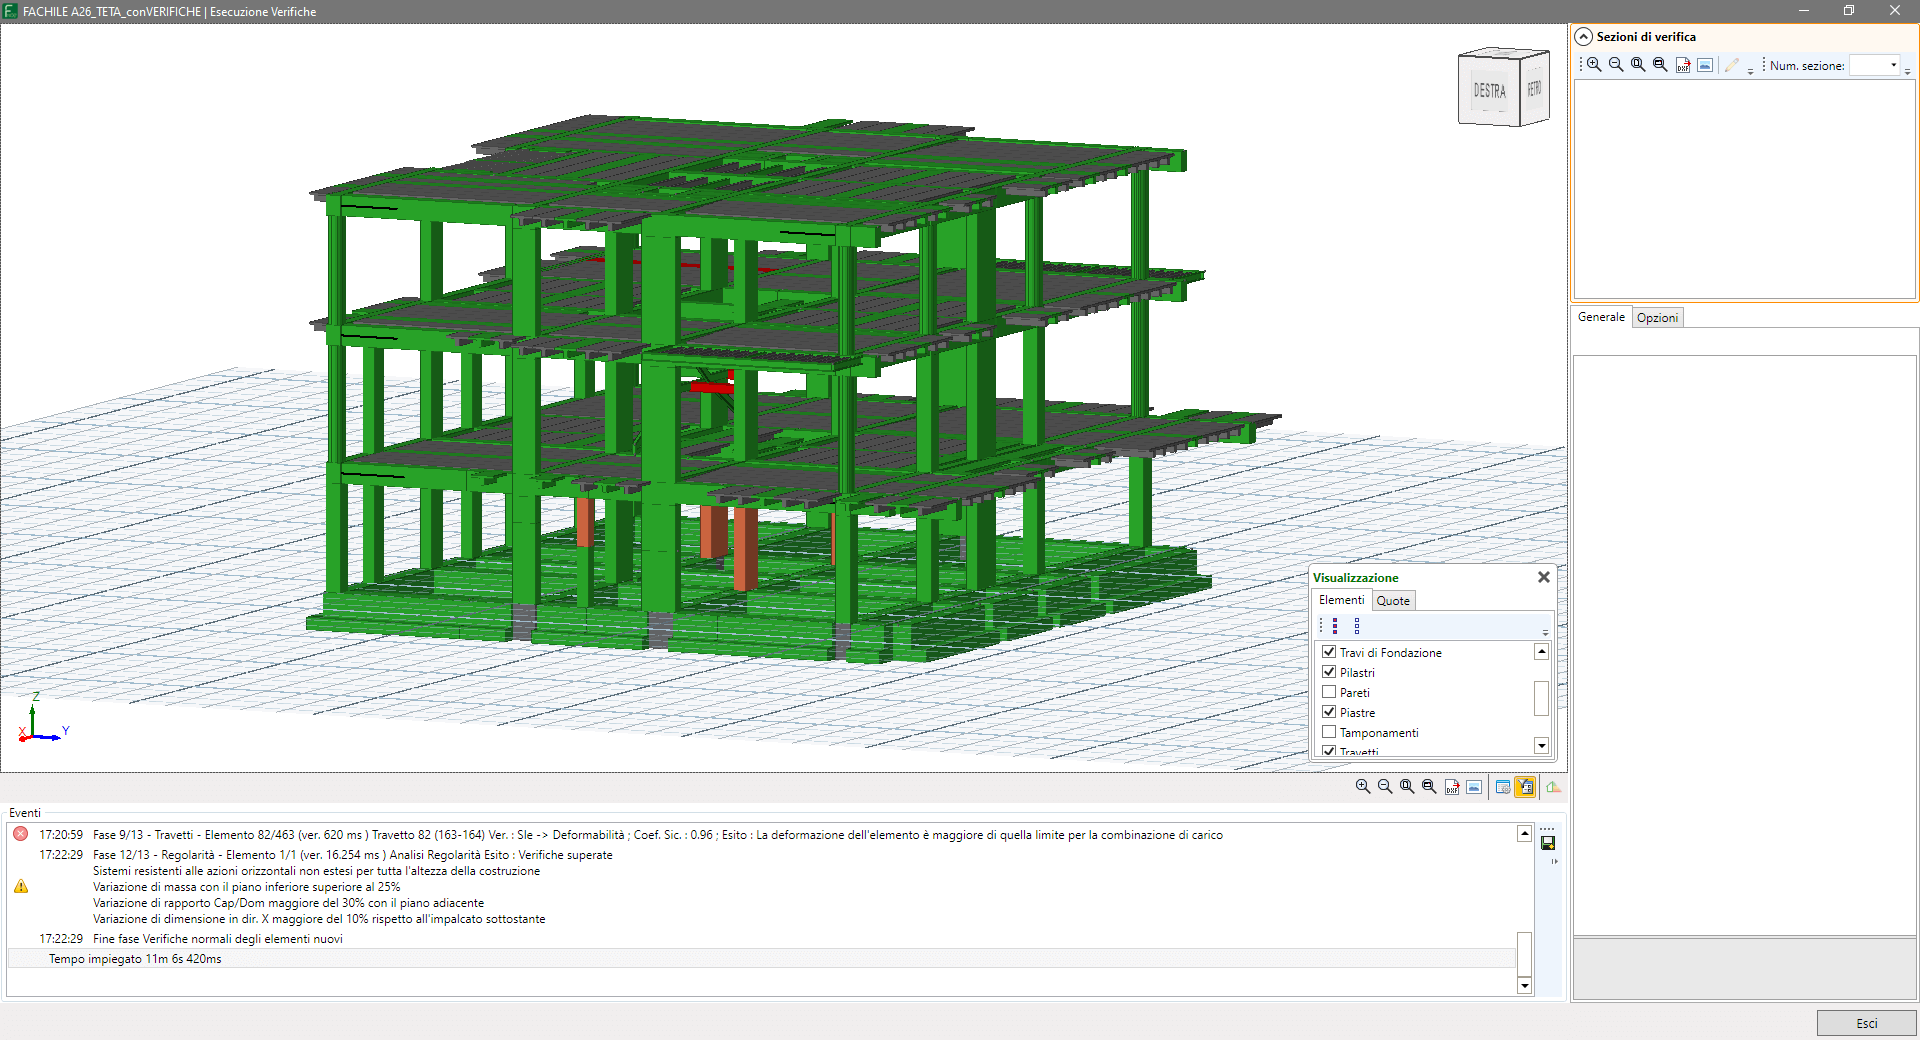Open Visualizzazione toolbar overflow arrow
The height and width of the screenshot is (1040, 1920).
(x=1545, y=631)
